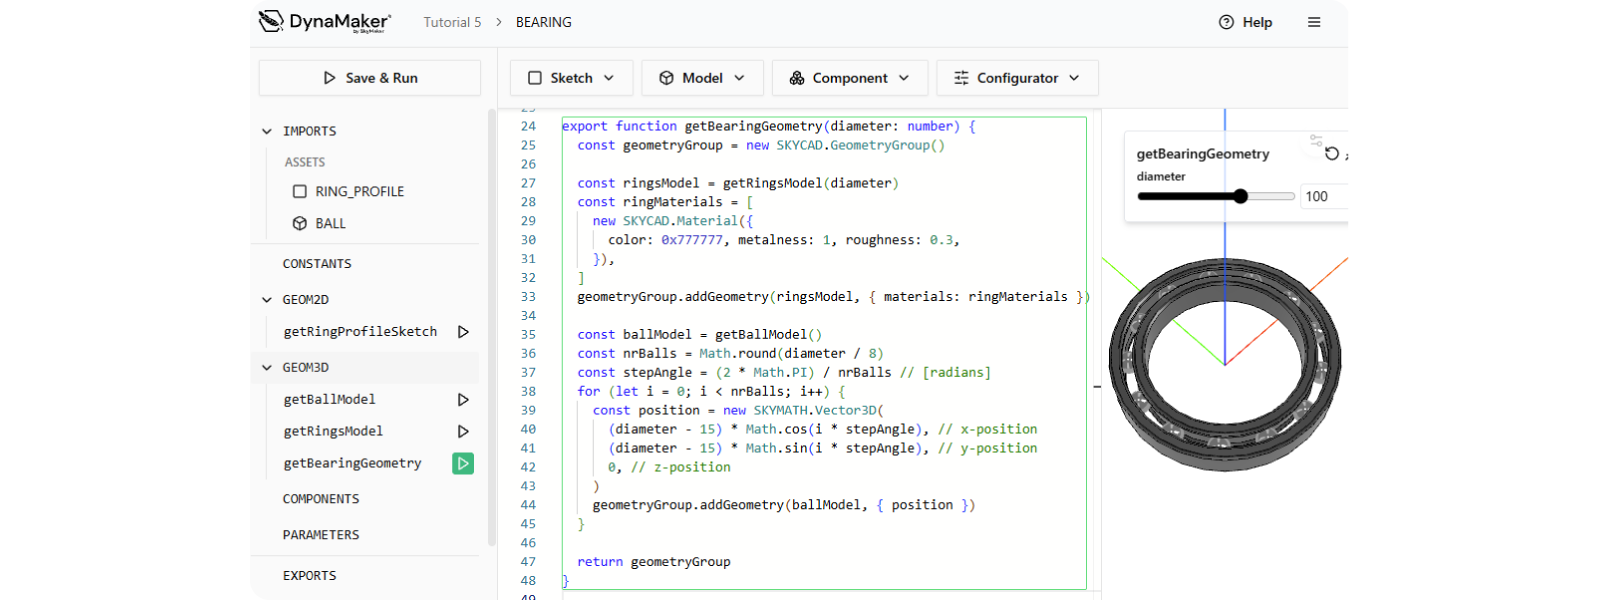
Task: Collapse the GEOM3D section
Action: tap(267, 368)
